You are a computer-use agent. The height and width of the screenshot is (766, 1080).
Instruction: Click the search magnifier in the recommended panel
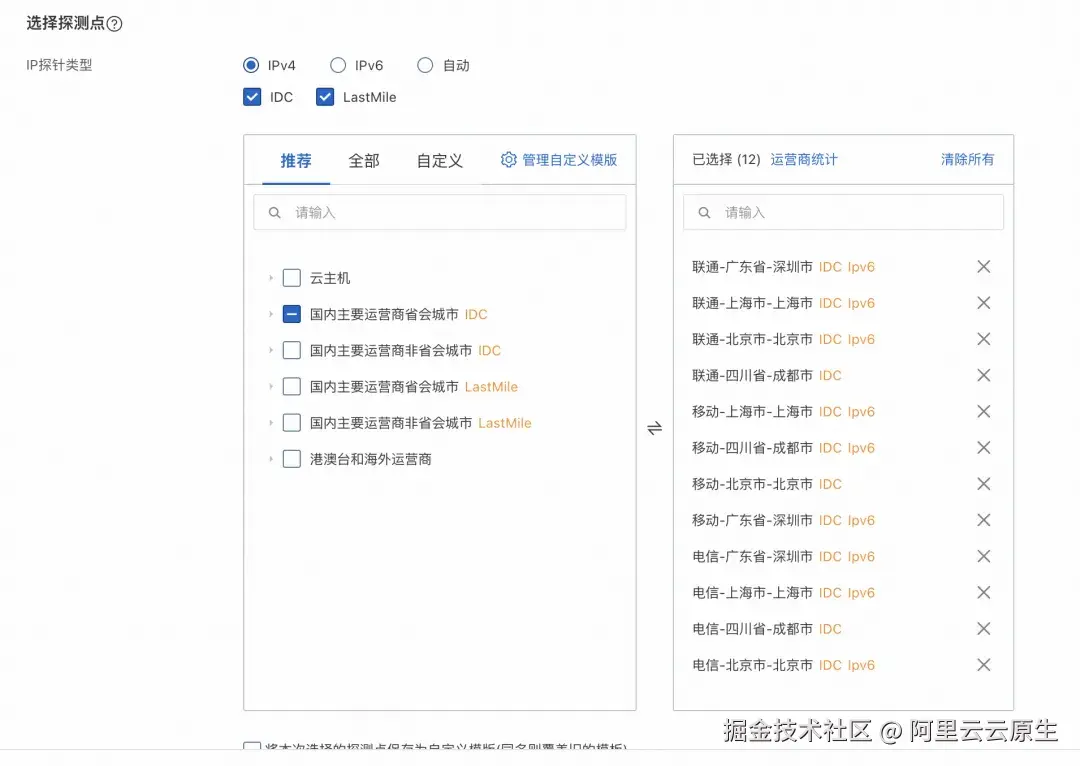[274, 212]
